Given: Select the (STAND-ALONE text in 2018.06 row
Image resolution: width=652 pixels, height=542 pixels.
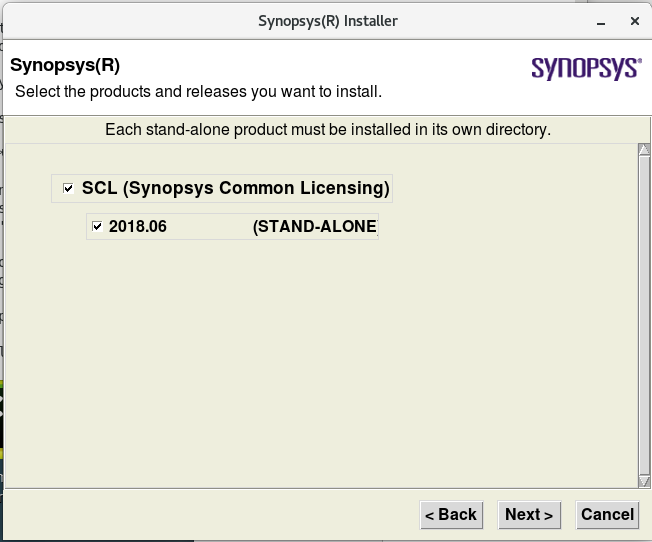Looking at the screenshot, I should (315, 227).
